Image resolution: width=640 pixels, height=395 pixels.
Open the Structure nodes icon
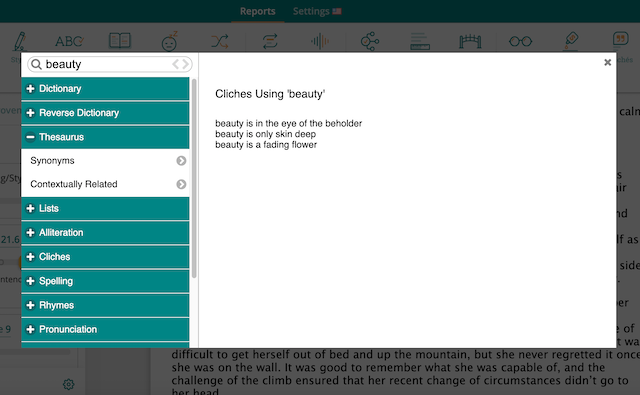370,41
